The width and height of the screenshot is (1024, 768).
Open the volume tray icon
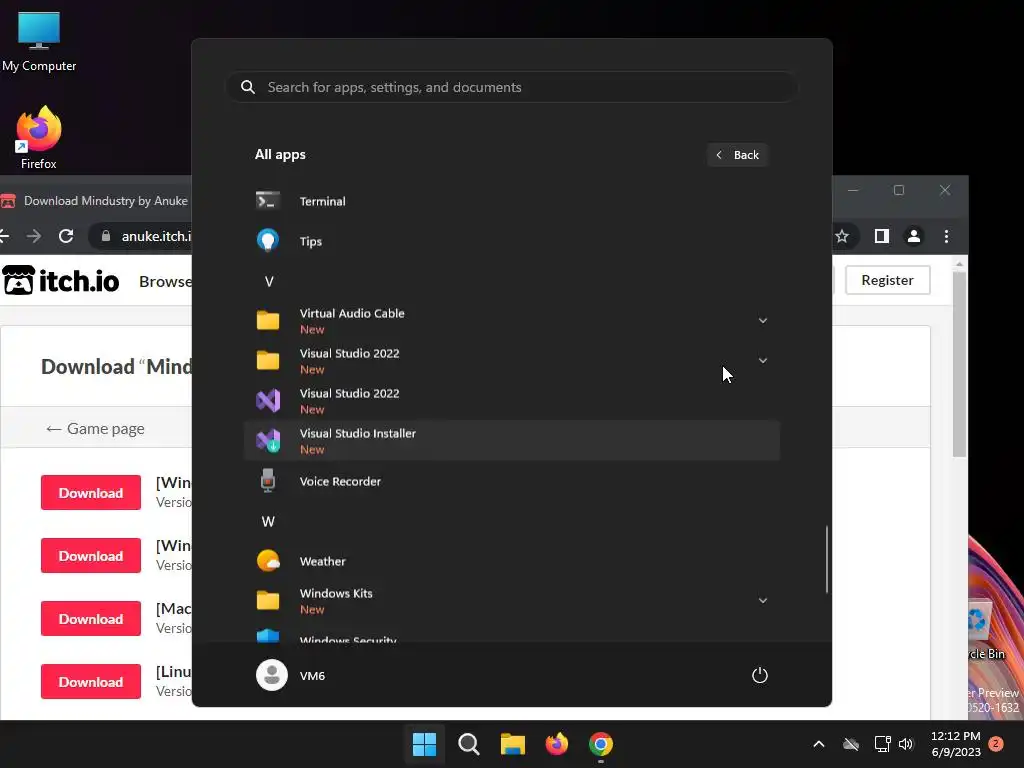pos(906,744)
